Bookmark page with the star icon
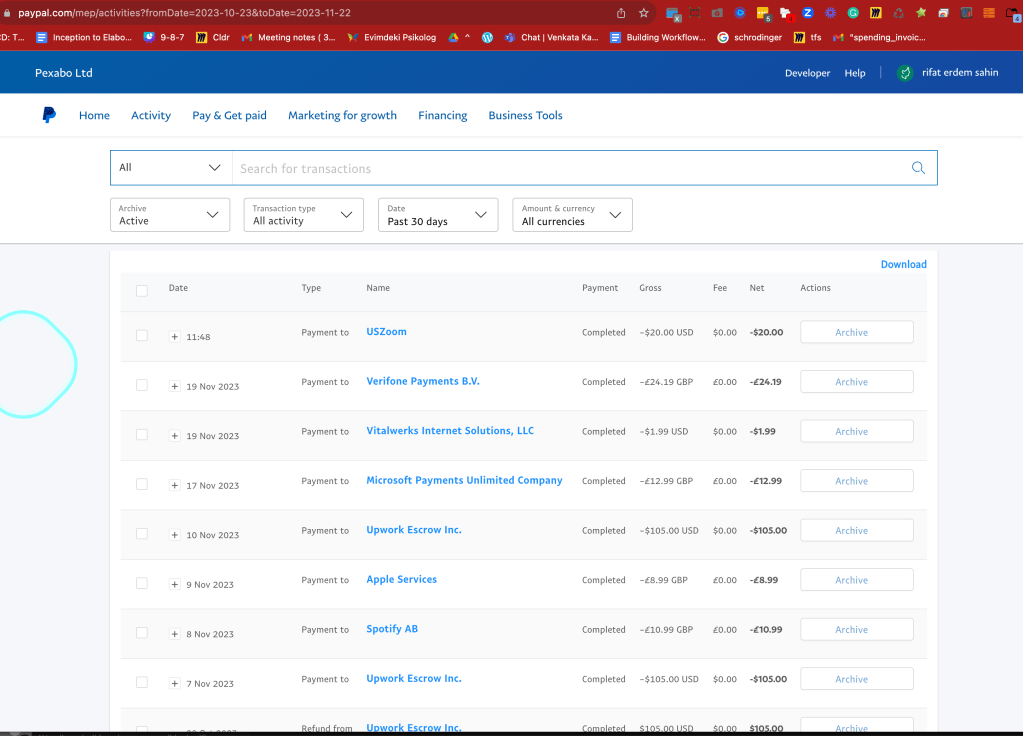The width and height of the screenshot is (1023, 736). (644, 13)
